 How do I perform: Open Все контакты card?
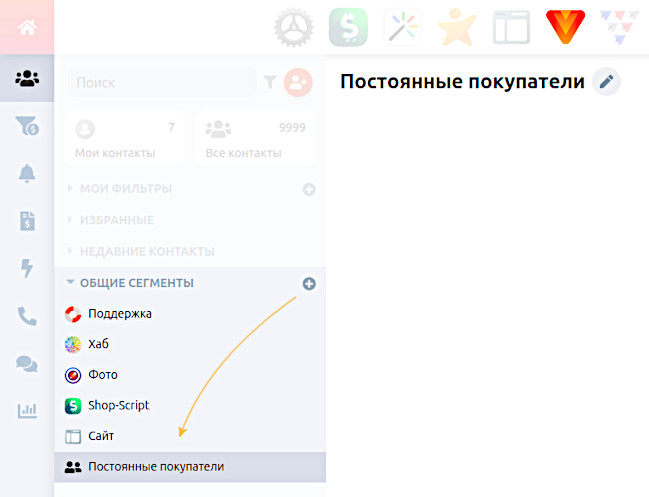(x=255, y=139)
